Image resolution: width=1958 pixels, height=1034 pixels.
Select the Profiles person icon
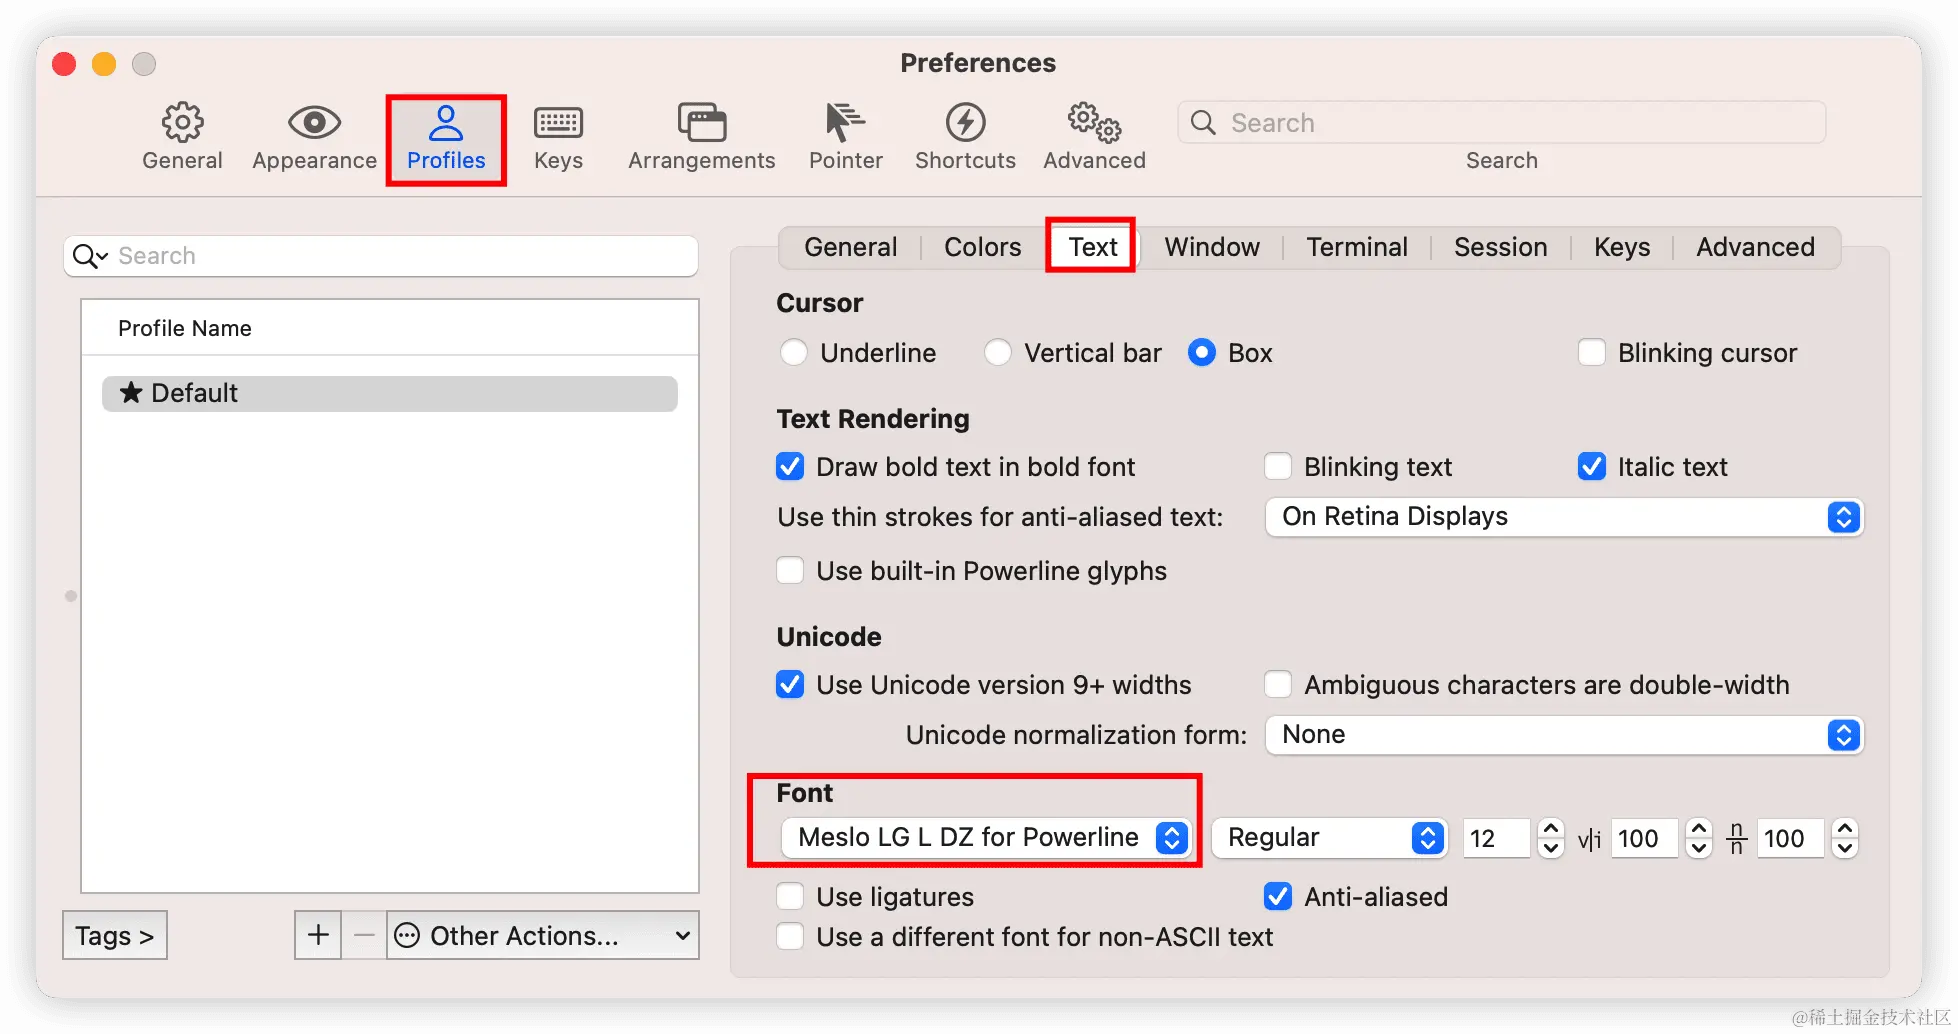[446, 123]
